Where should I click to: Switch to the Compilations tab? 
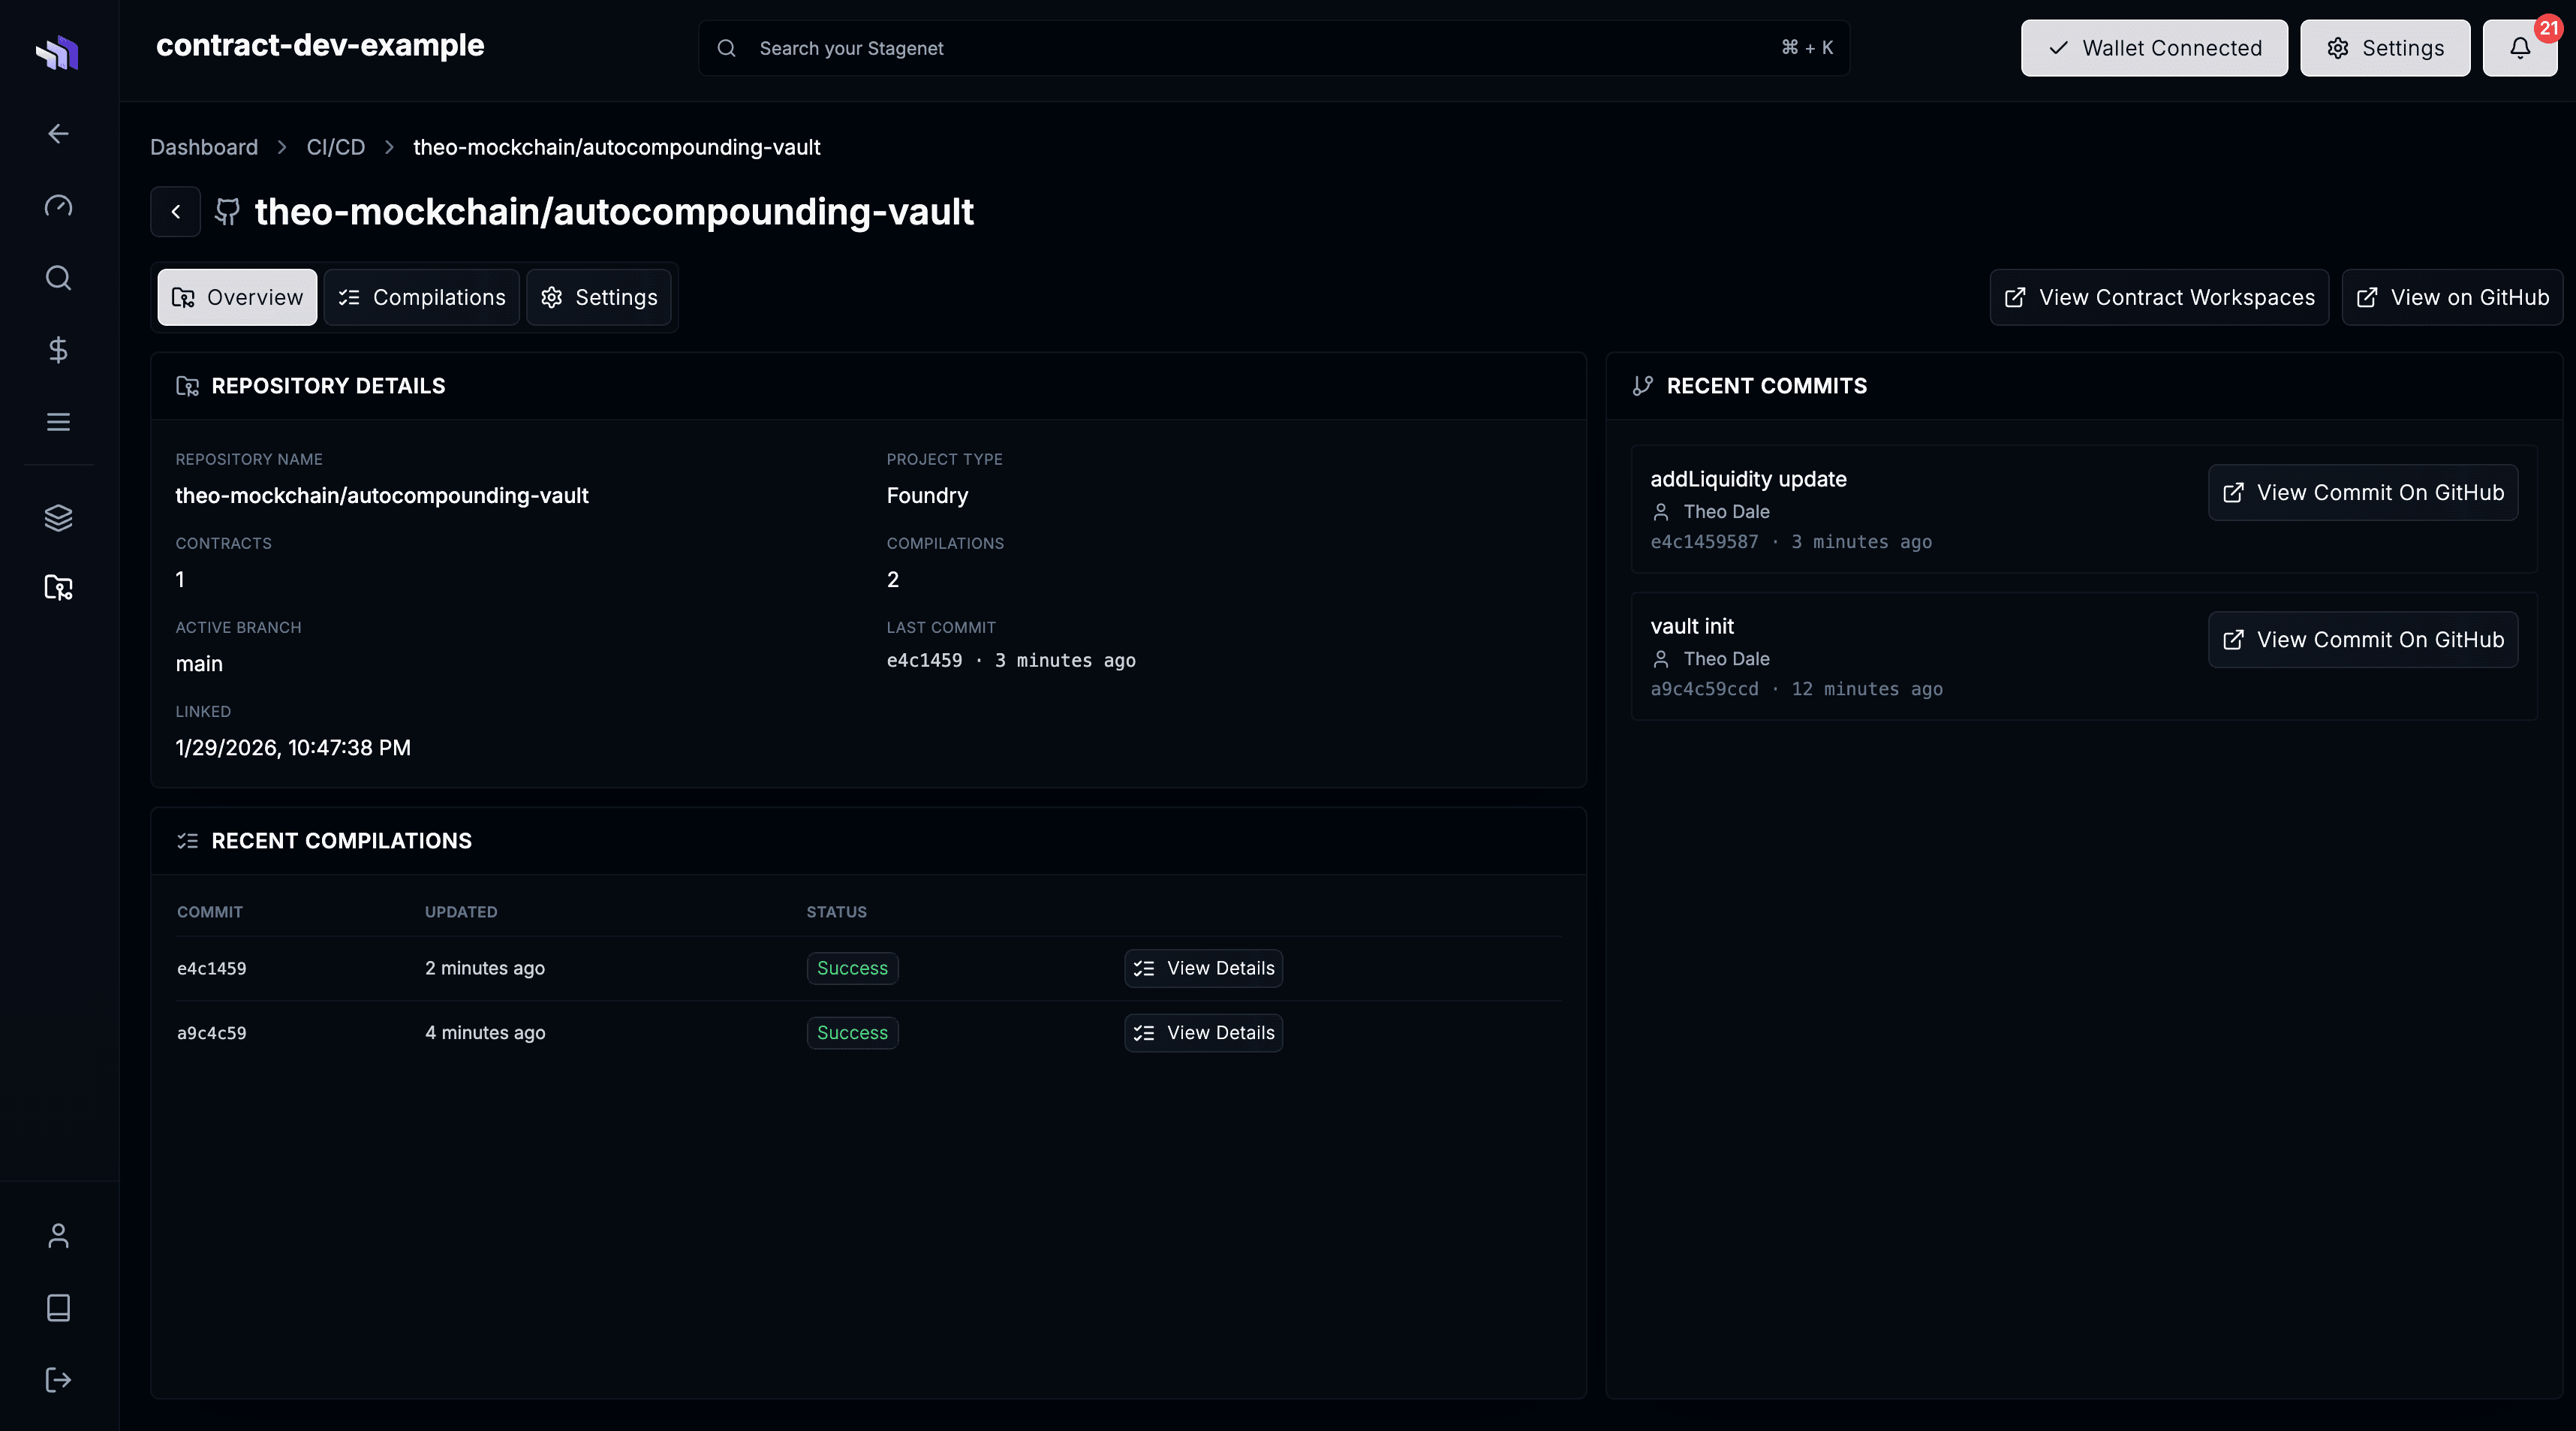tap(421, 297)
